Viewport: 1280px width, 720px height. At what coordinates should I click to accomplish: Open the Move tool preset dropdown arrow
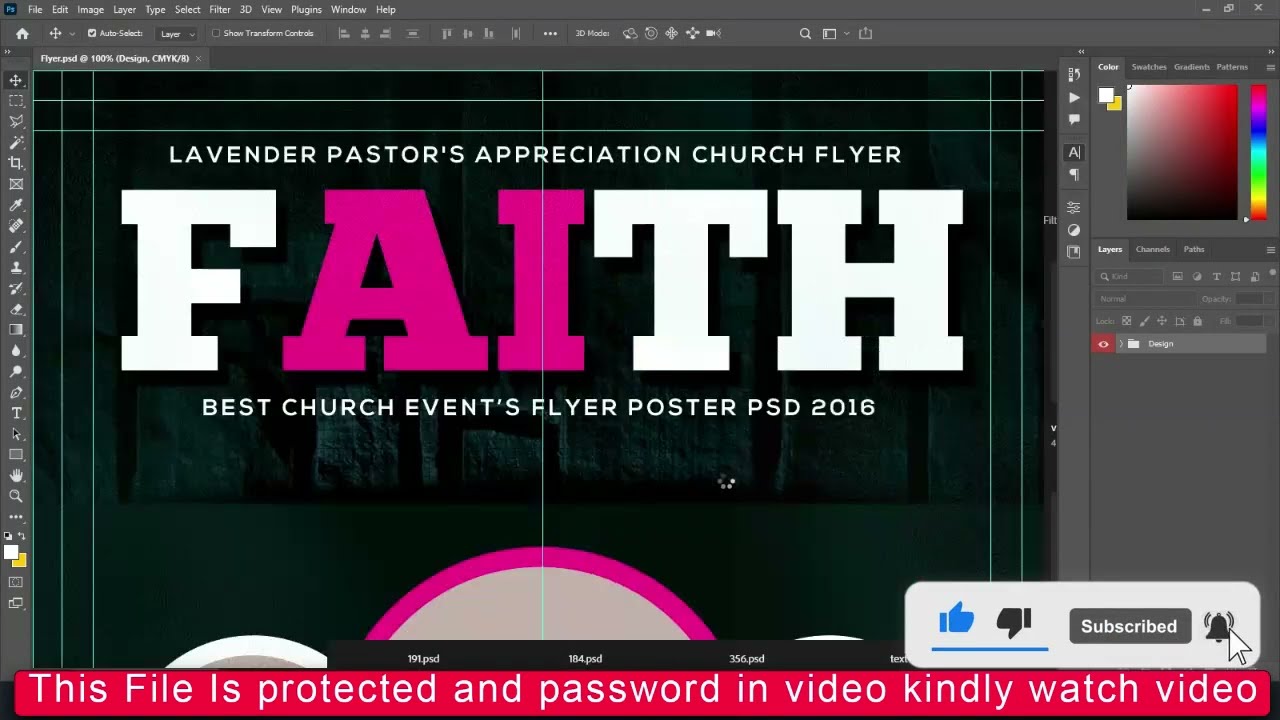71,34
